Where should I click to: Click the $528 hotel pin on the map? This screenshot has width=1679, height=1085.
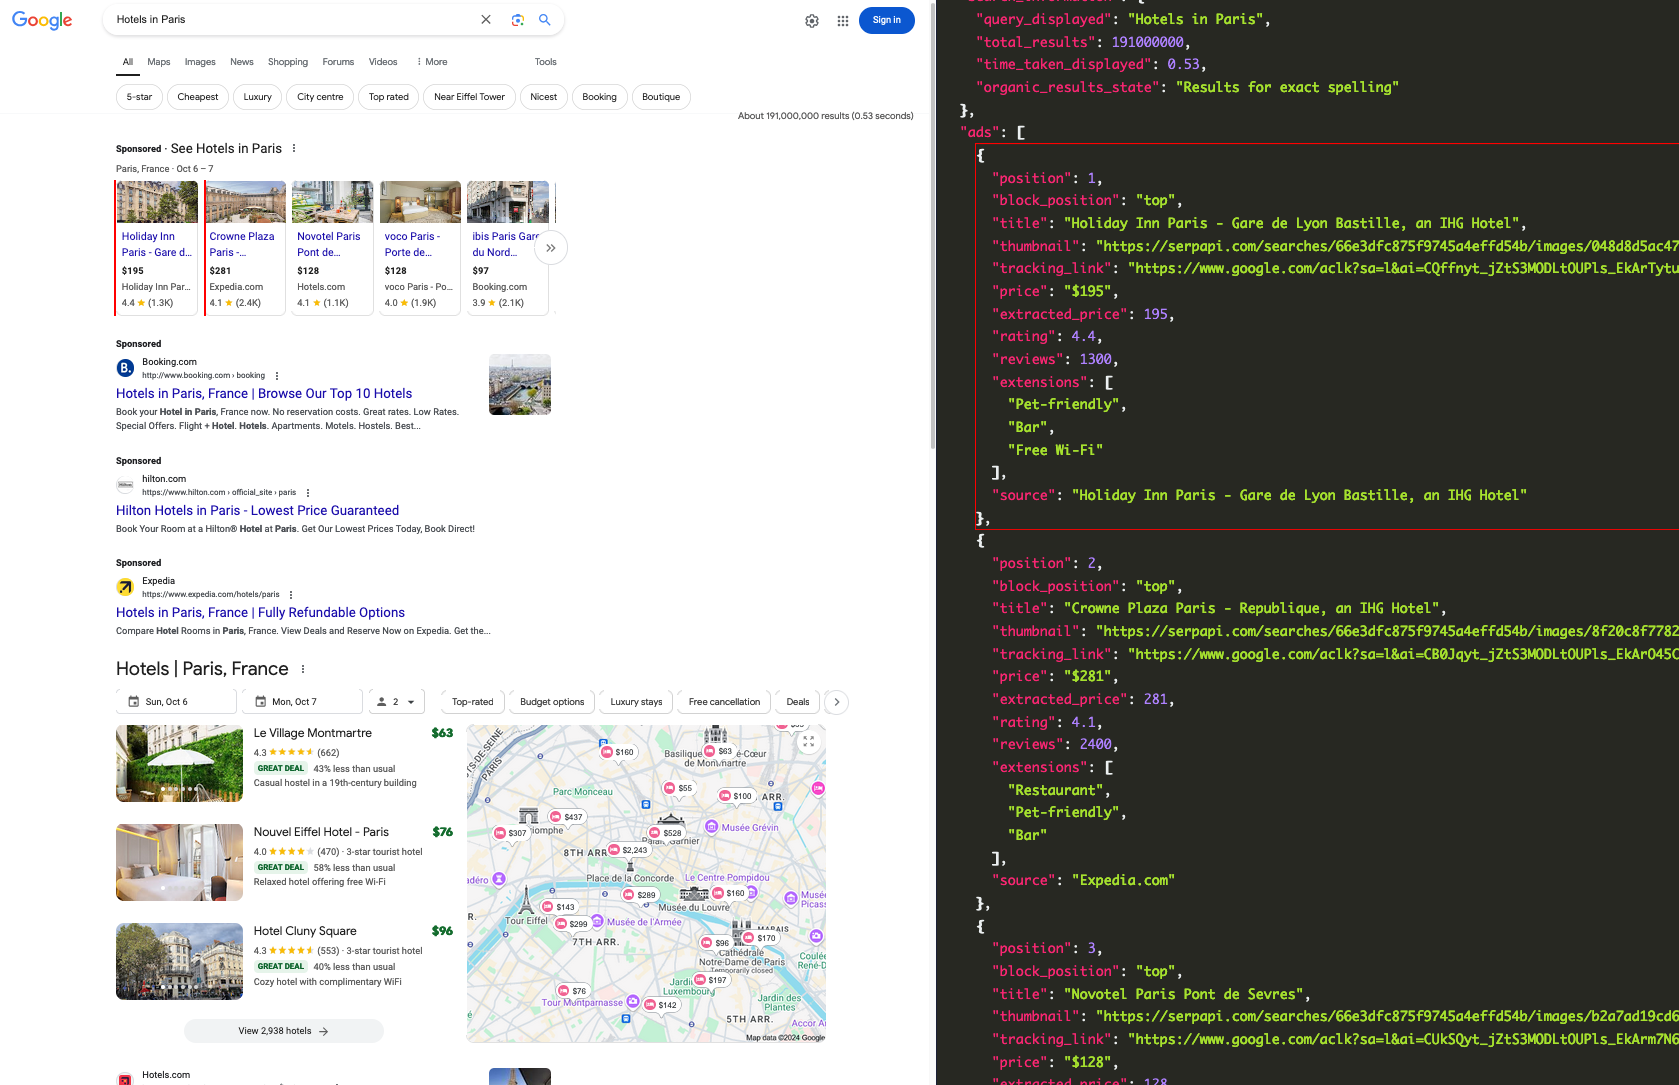[666, 833]
